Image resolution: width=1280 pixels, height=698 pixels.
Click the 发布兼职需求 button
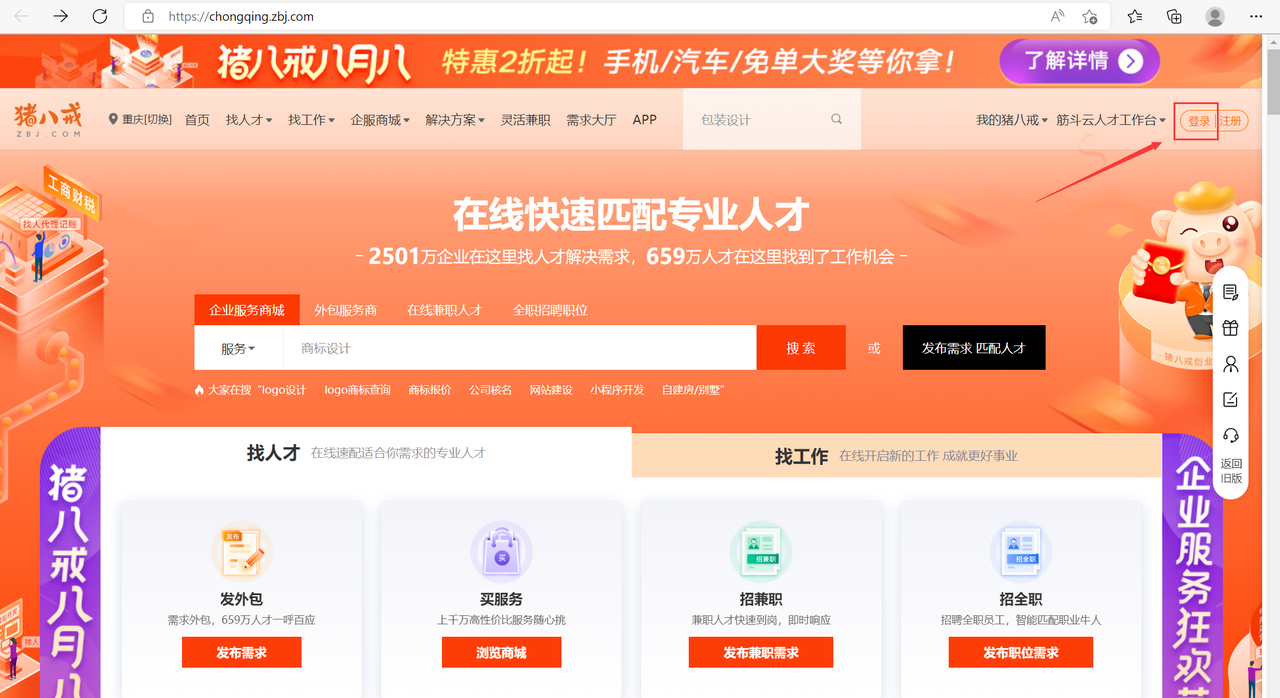click(x=761, y=653)
